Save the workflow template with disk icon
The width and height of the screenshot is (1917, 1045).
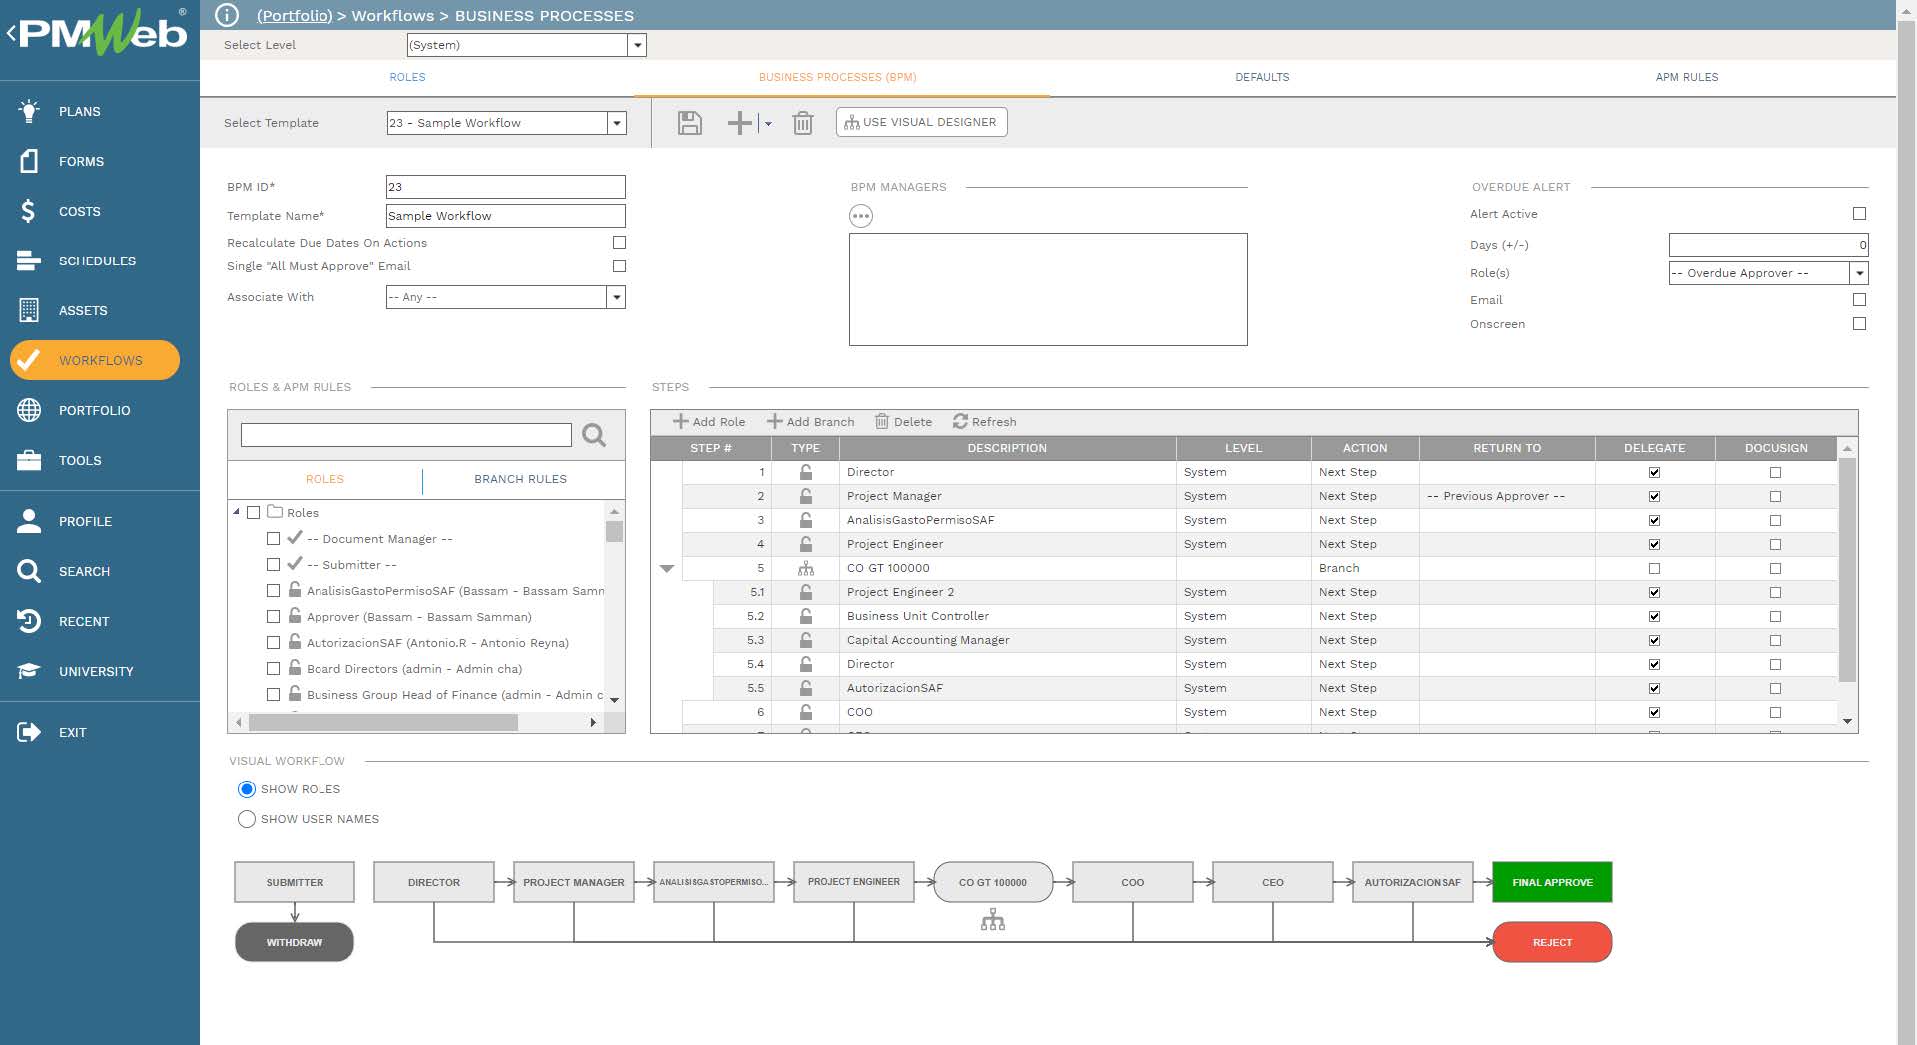[x=690, y=123]
